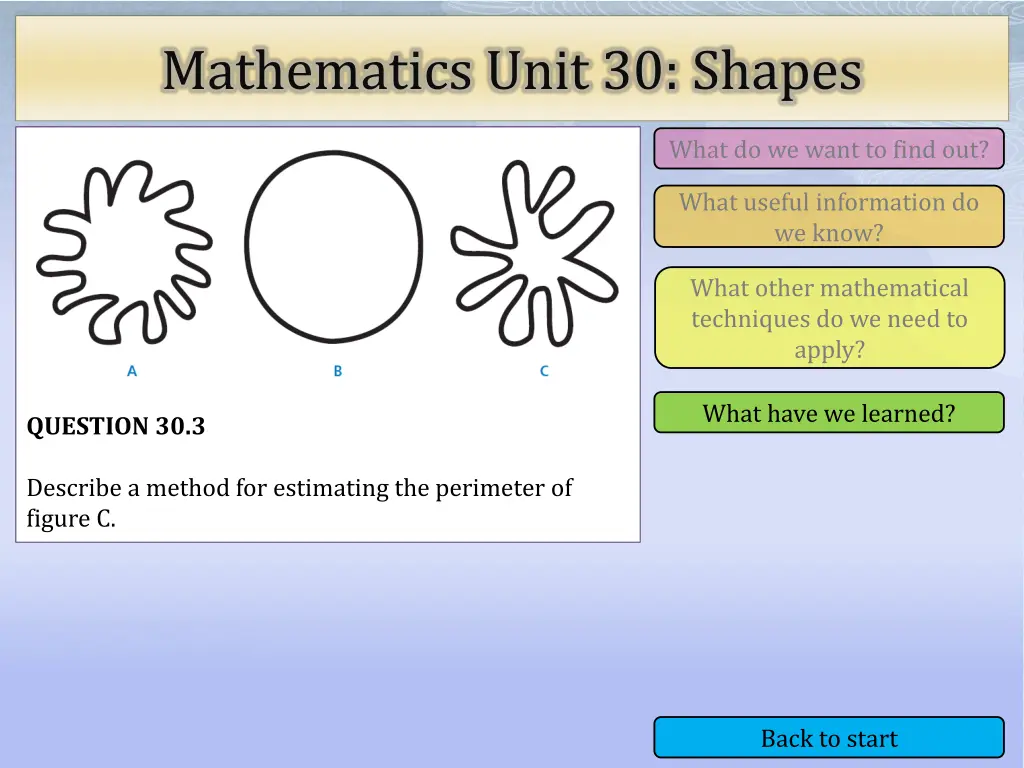Click the circle figure B
Viewport: 1024px width, 768px height.
pos(334,246)
